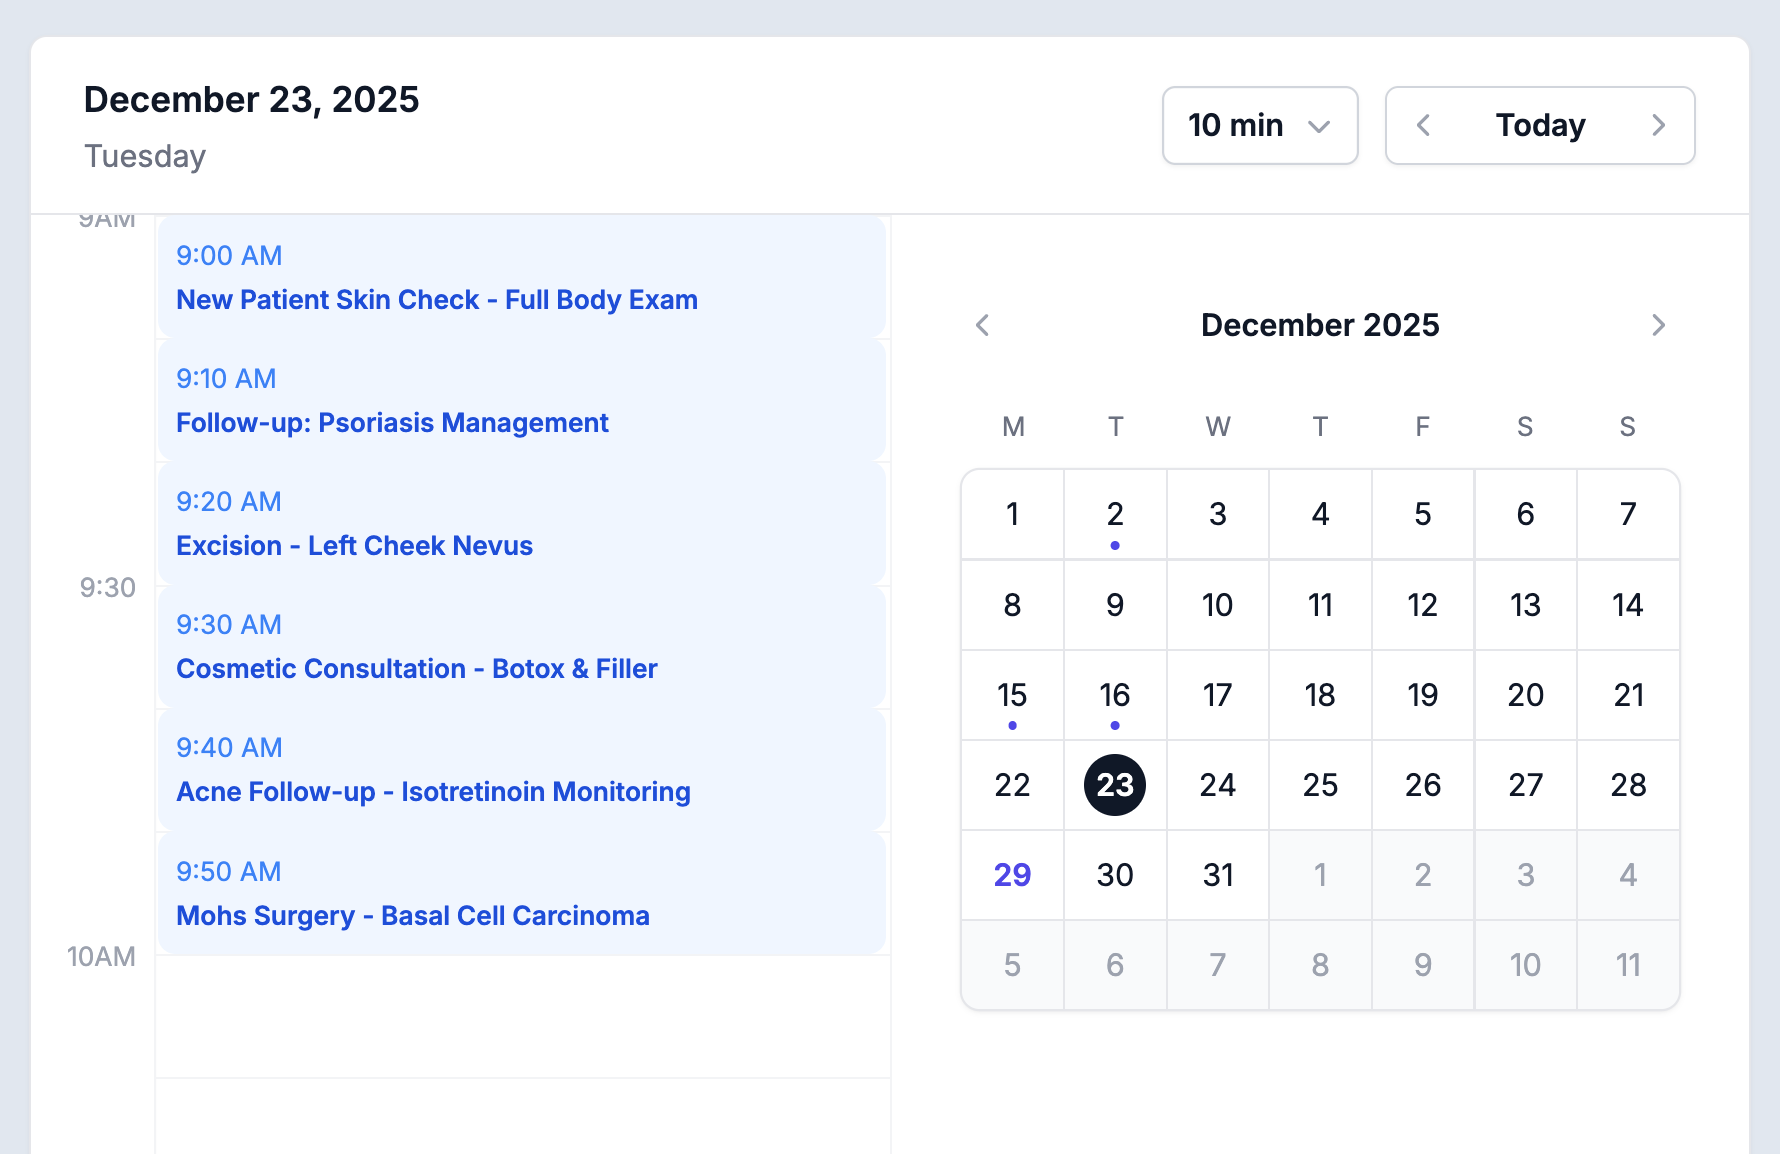Go to previous day using left arrow
This screenshot has height=1154, width=1780.
tap(1424, 125)
